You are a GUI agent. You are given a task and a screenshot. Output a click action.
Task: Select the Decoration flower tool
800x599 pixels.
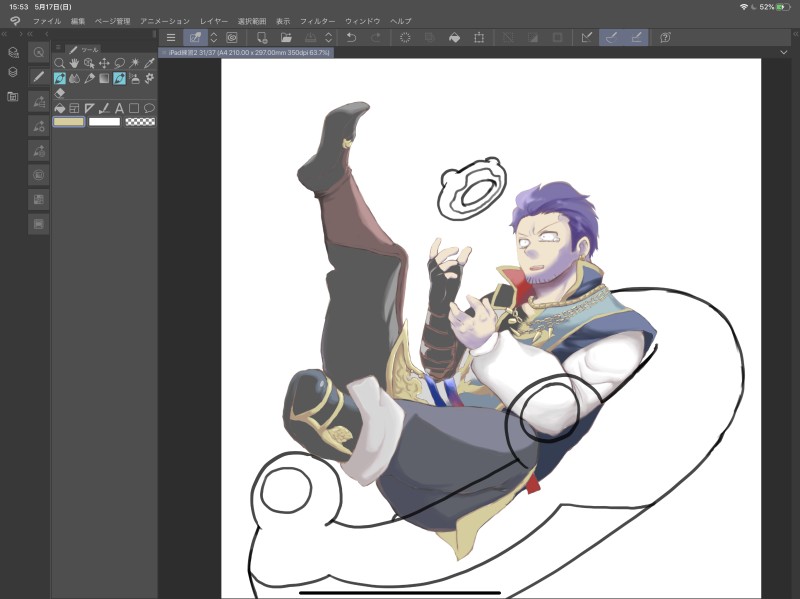click(x=149, y=79)
